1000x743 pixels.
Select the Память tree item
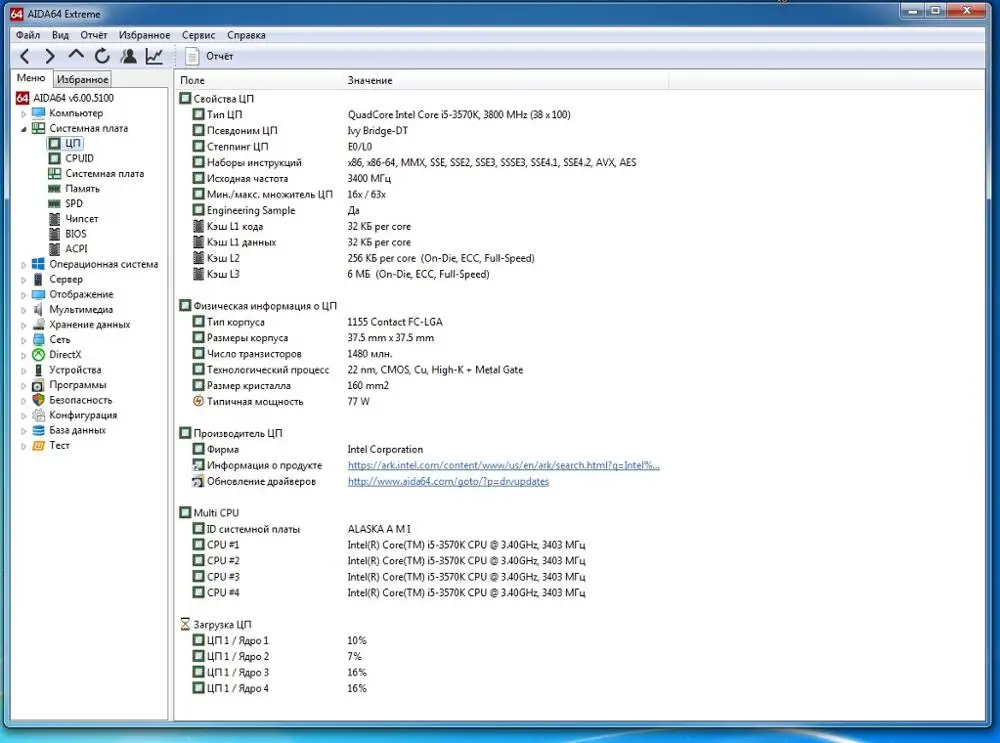tap(82, 189)
